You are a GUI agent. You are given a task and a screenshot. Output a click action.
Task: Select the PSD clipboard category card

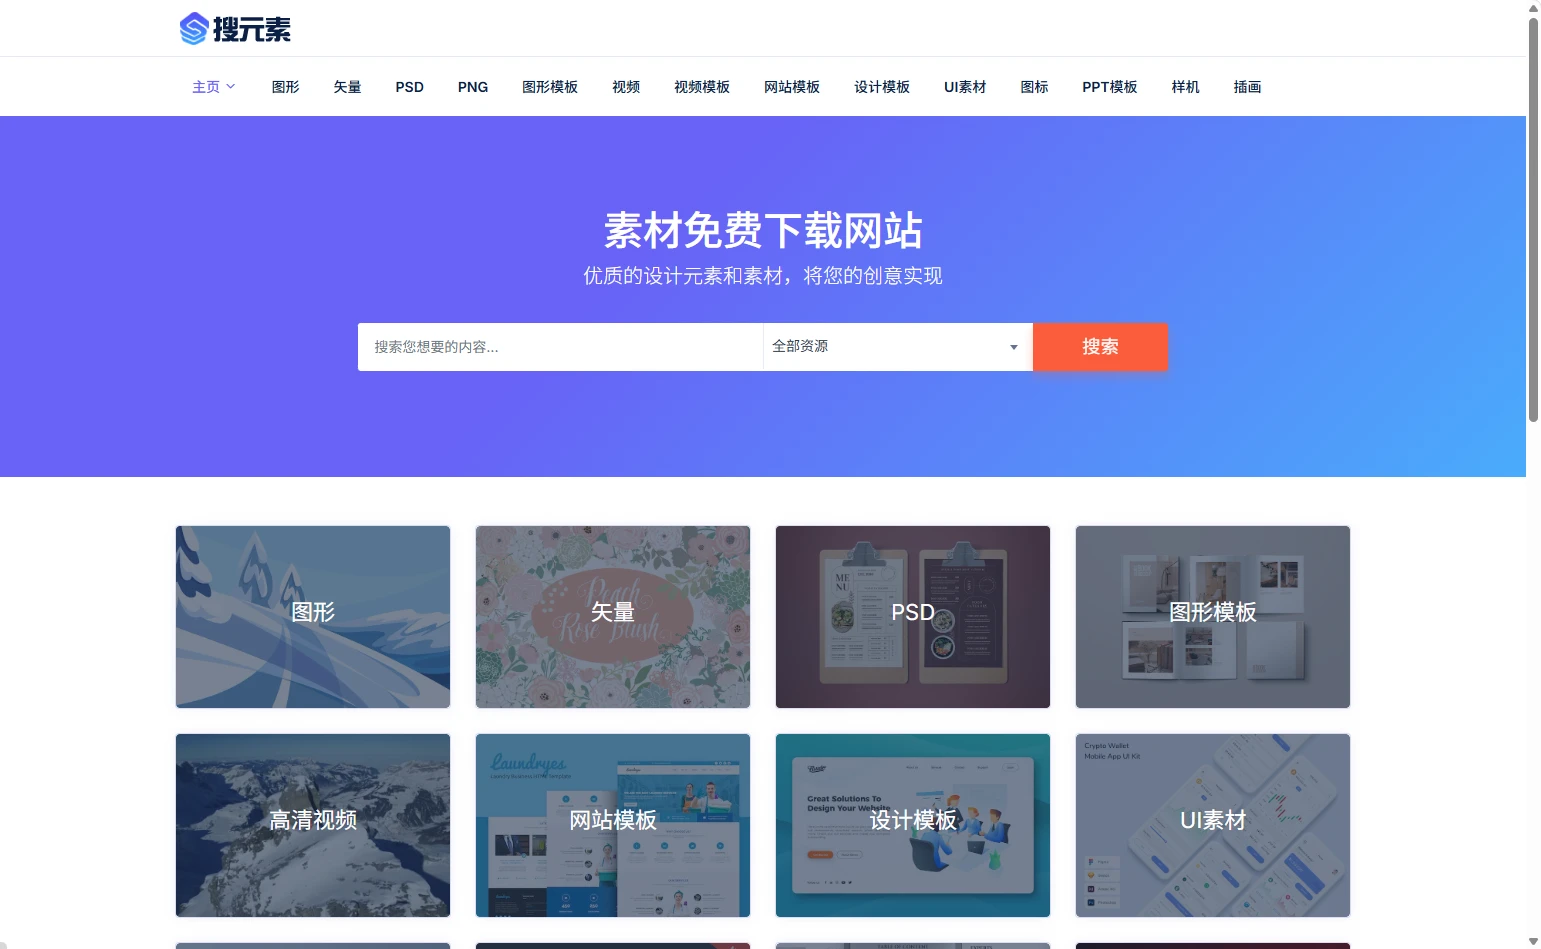coord(913,617)
